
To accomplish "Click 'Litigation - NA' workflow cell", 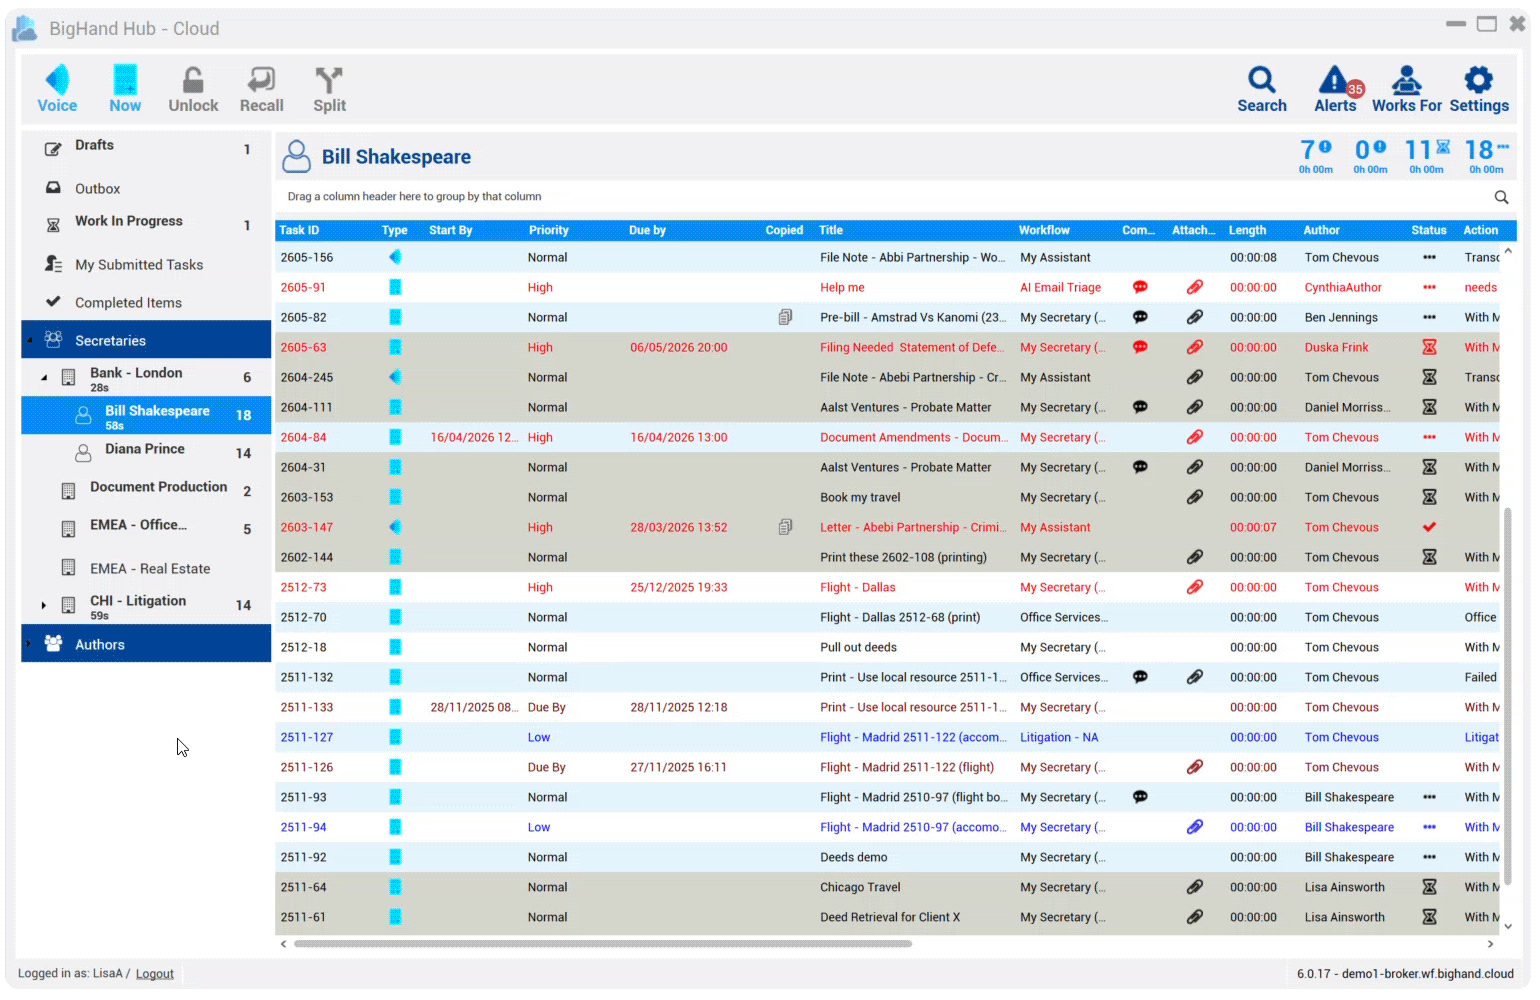I will click(x=1059, y=737).
